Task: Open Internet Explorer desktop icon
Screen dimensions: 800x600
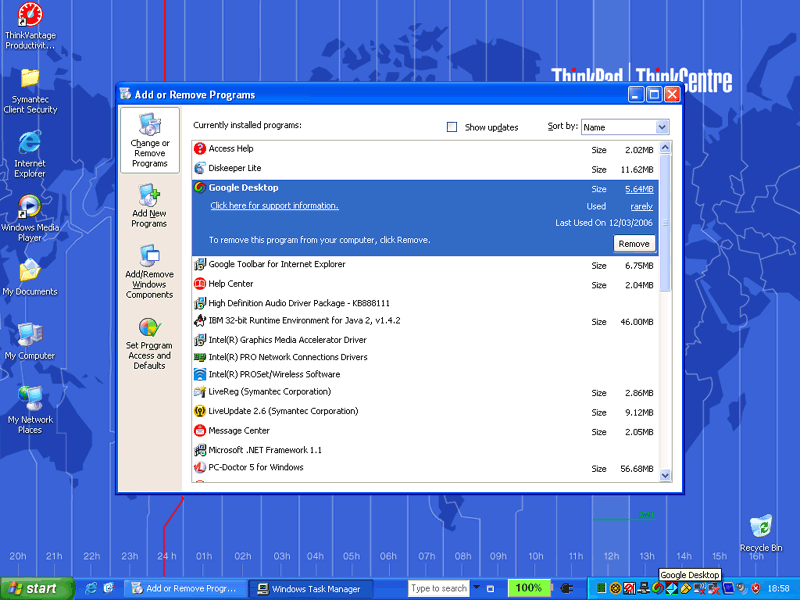Action: coord(30,155)
